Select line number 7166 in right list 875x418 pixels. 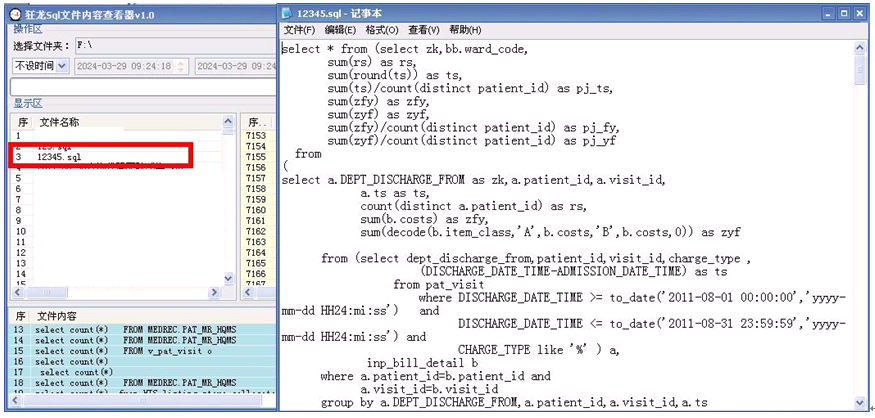[256, 273]
